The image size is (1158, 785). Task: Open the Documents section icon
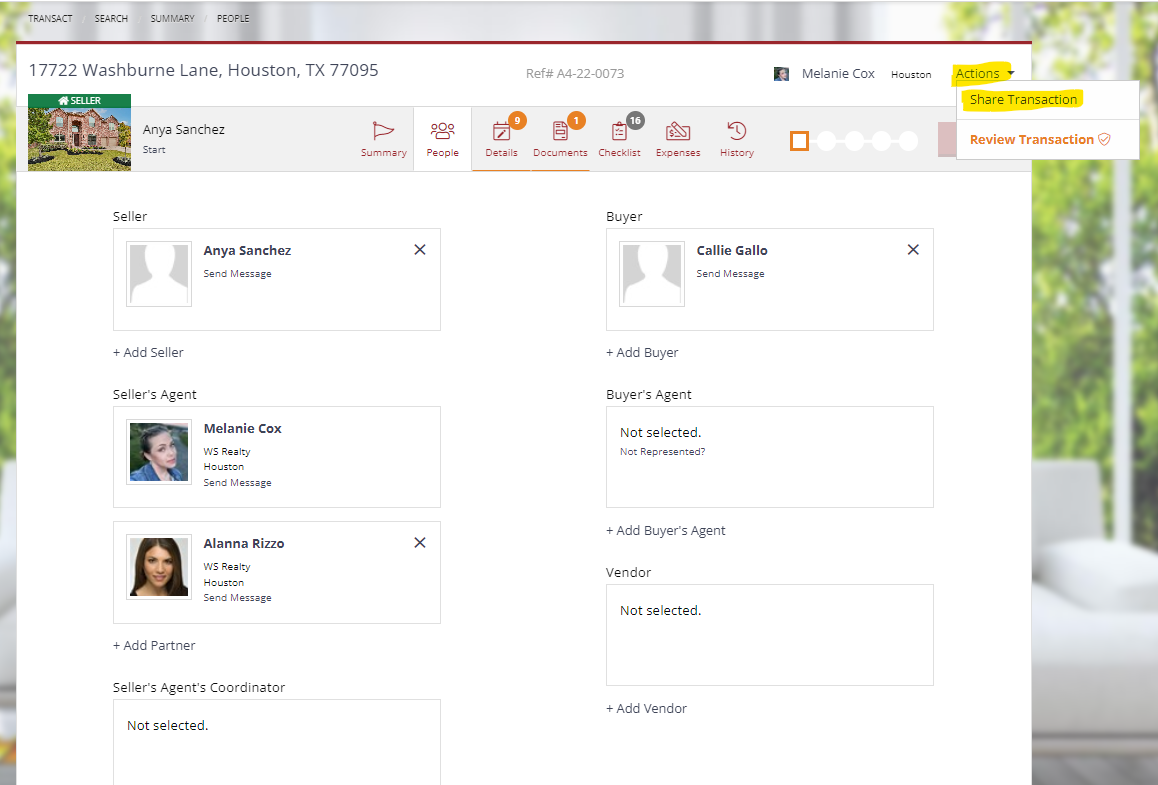click(560, 131)
